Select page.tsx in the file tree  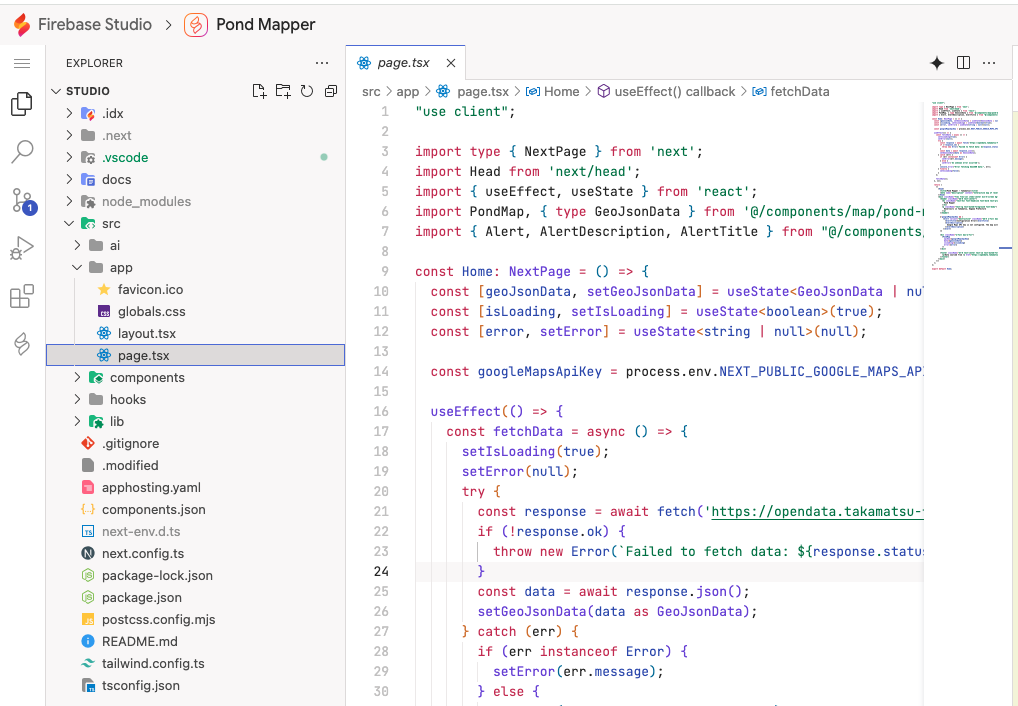(195, 355)
